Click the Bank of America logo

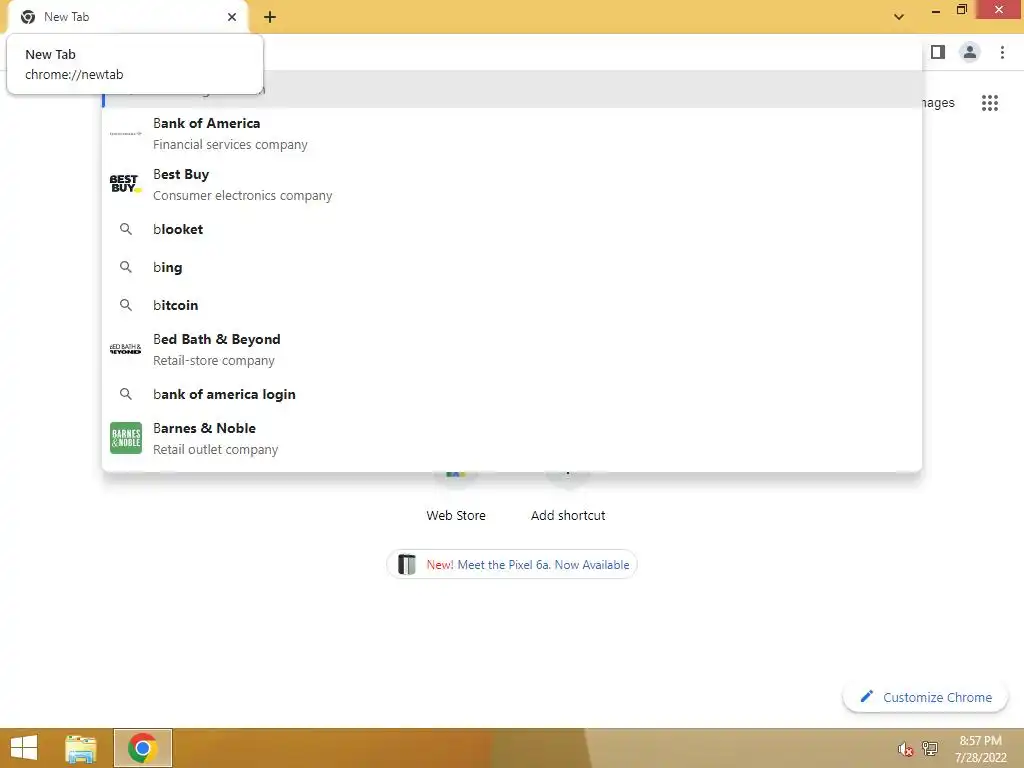click(125, 133)
